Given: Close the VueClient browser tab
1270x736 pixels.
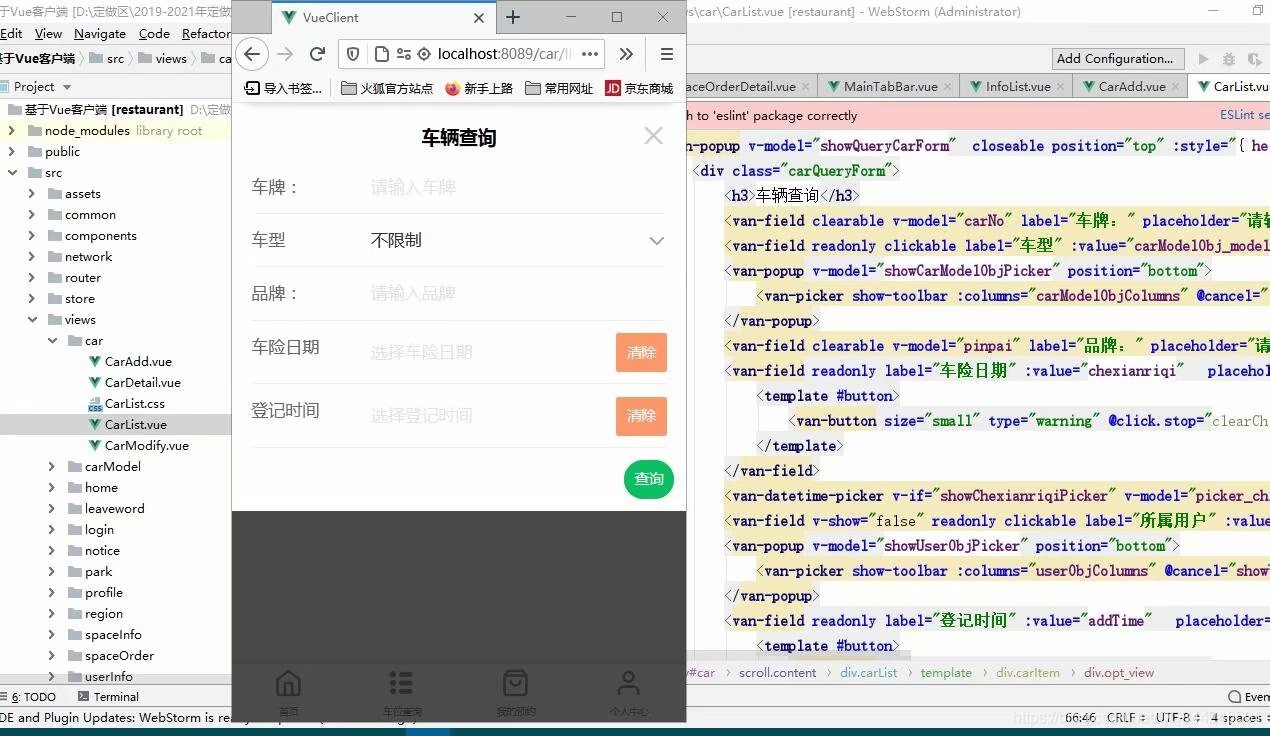Looking at the screenshot, I should 479,18.
